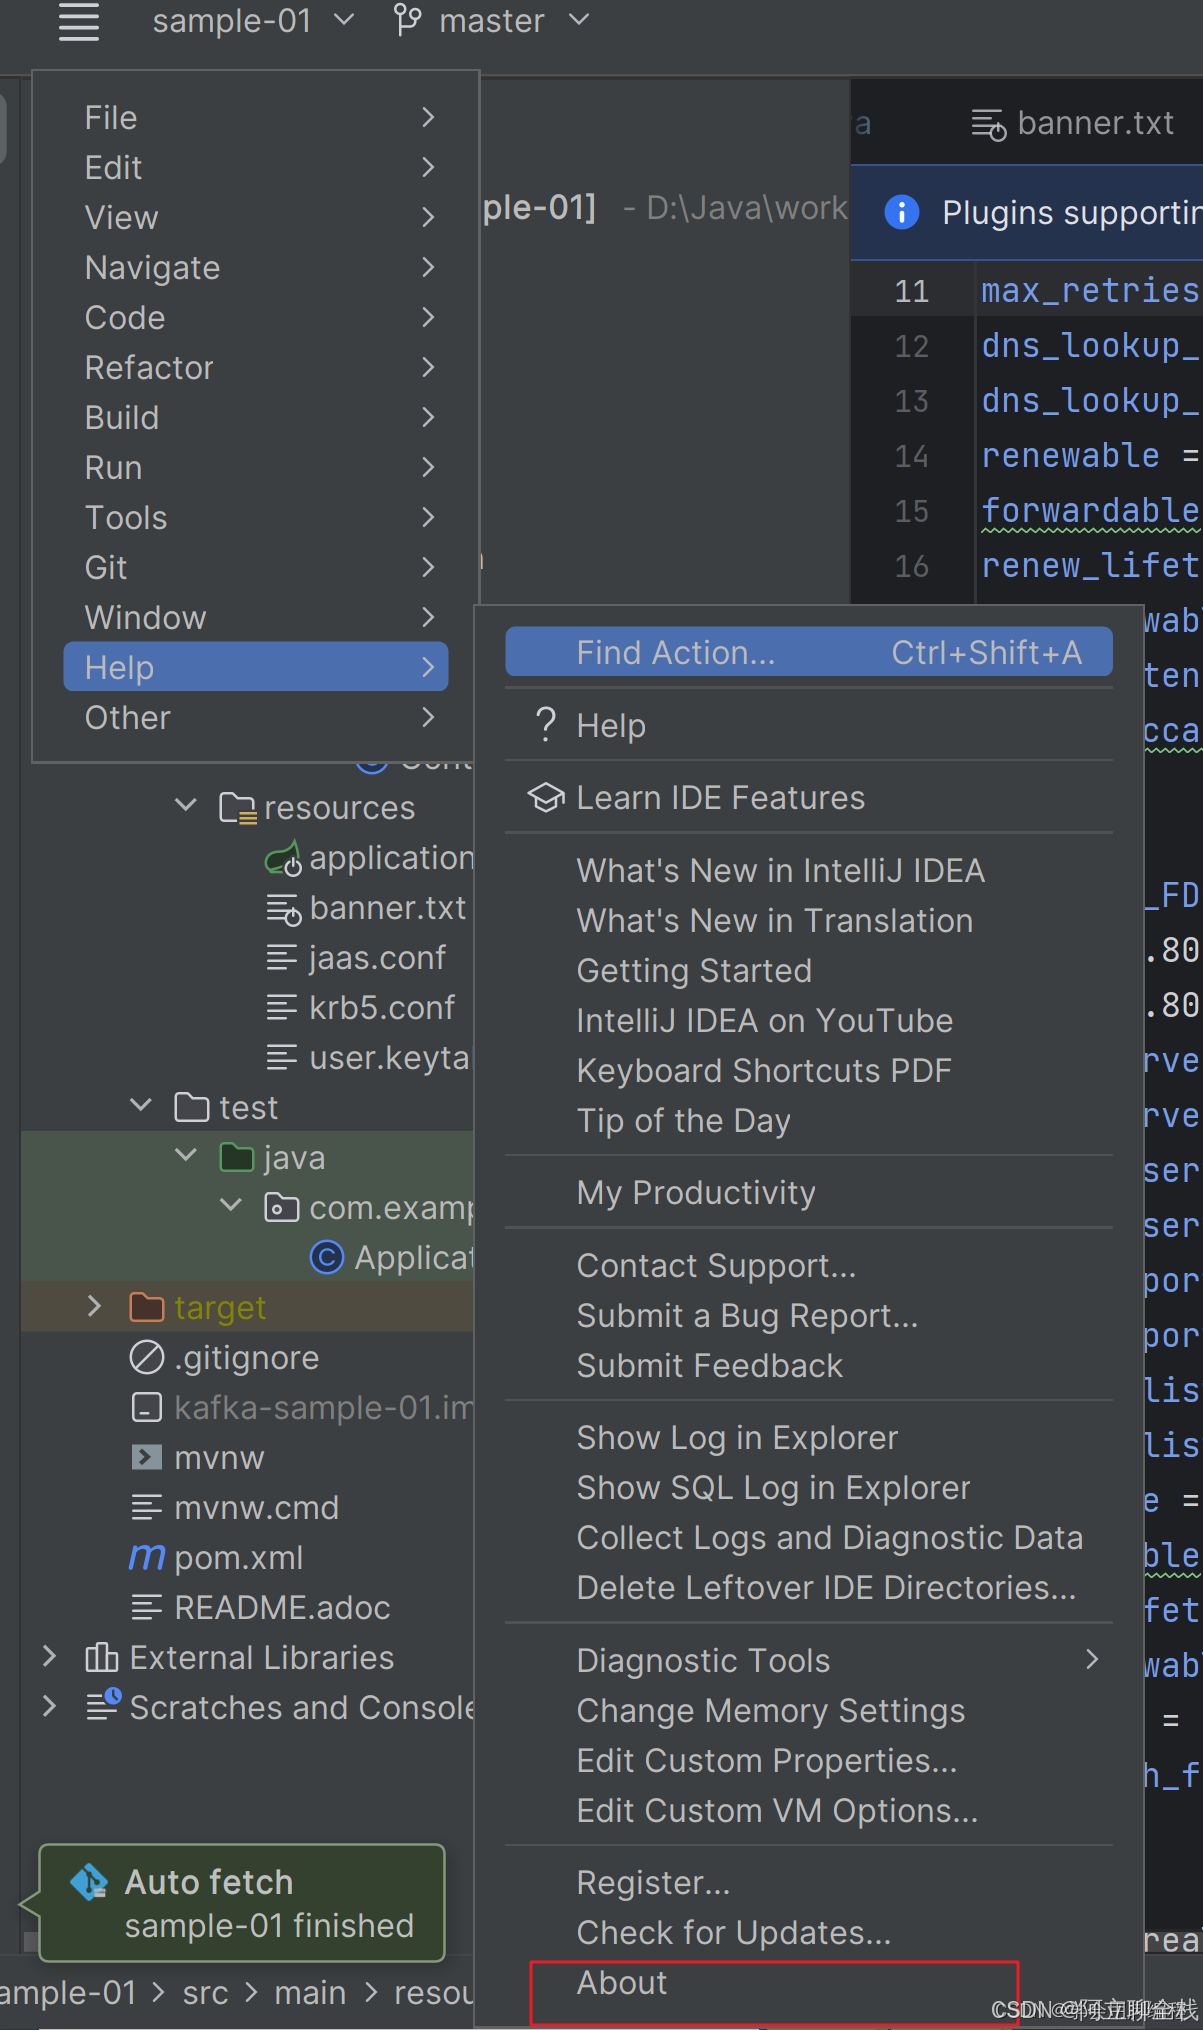
Task: Click the mvnw script icon
Action: click(147, 1457)
